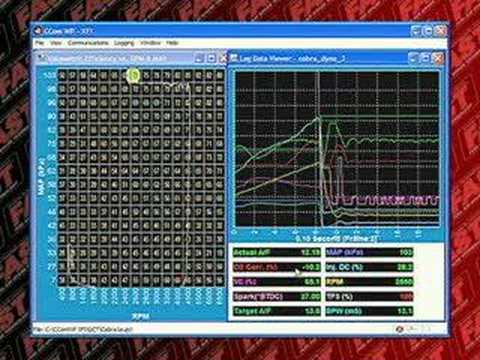
Task: Minimize the Log Data Viewer window
Action: pos(413,58)
